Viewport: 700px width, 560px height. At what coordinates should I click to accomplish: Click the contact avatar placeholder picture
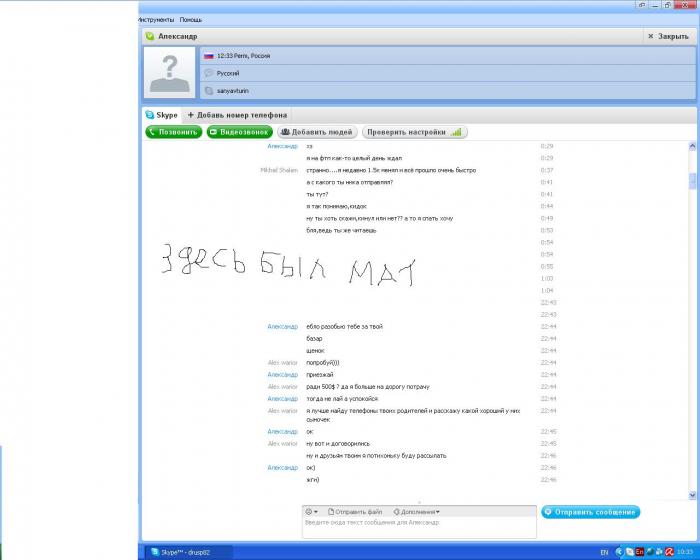169,72
